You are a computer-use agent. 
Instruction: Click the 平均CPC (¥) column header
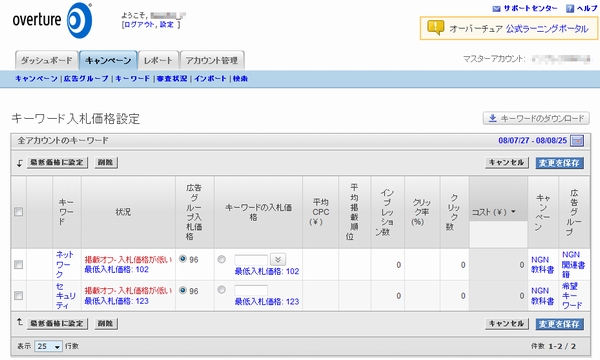tap(321, 212)
